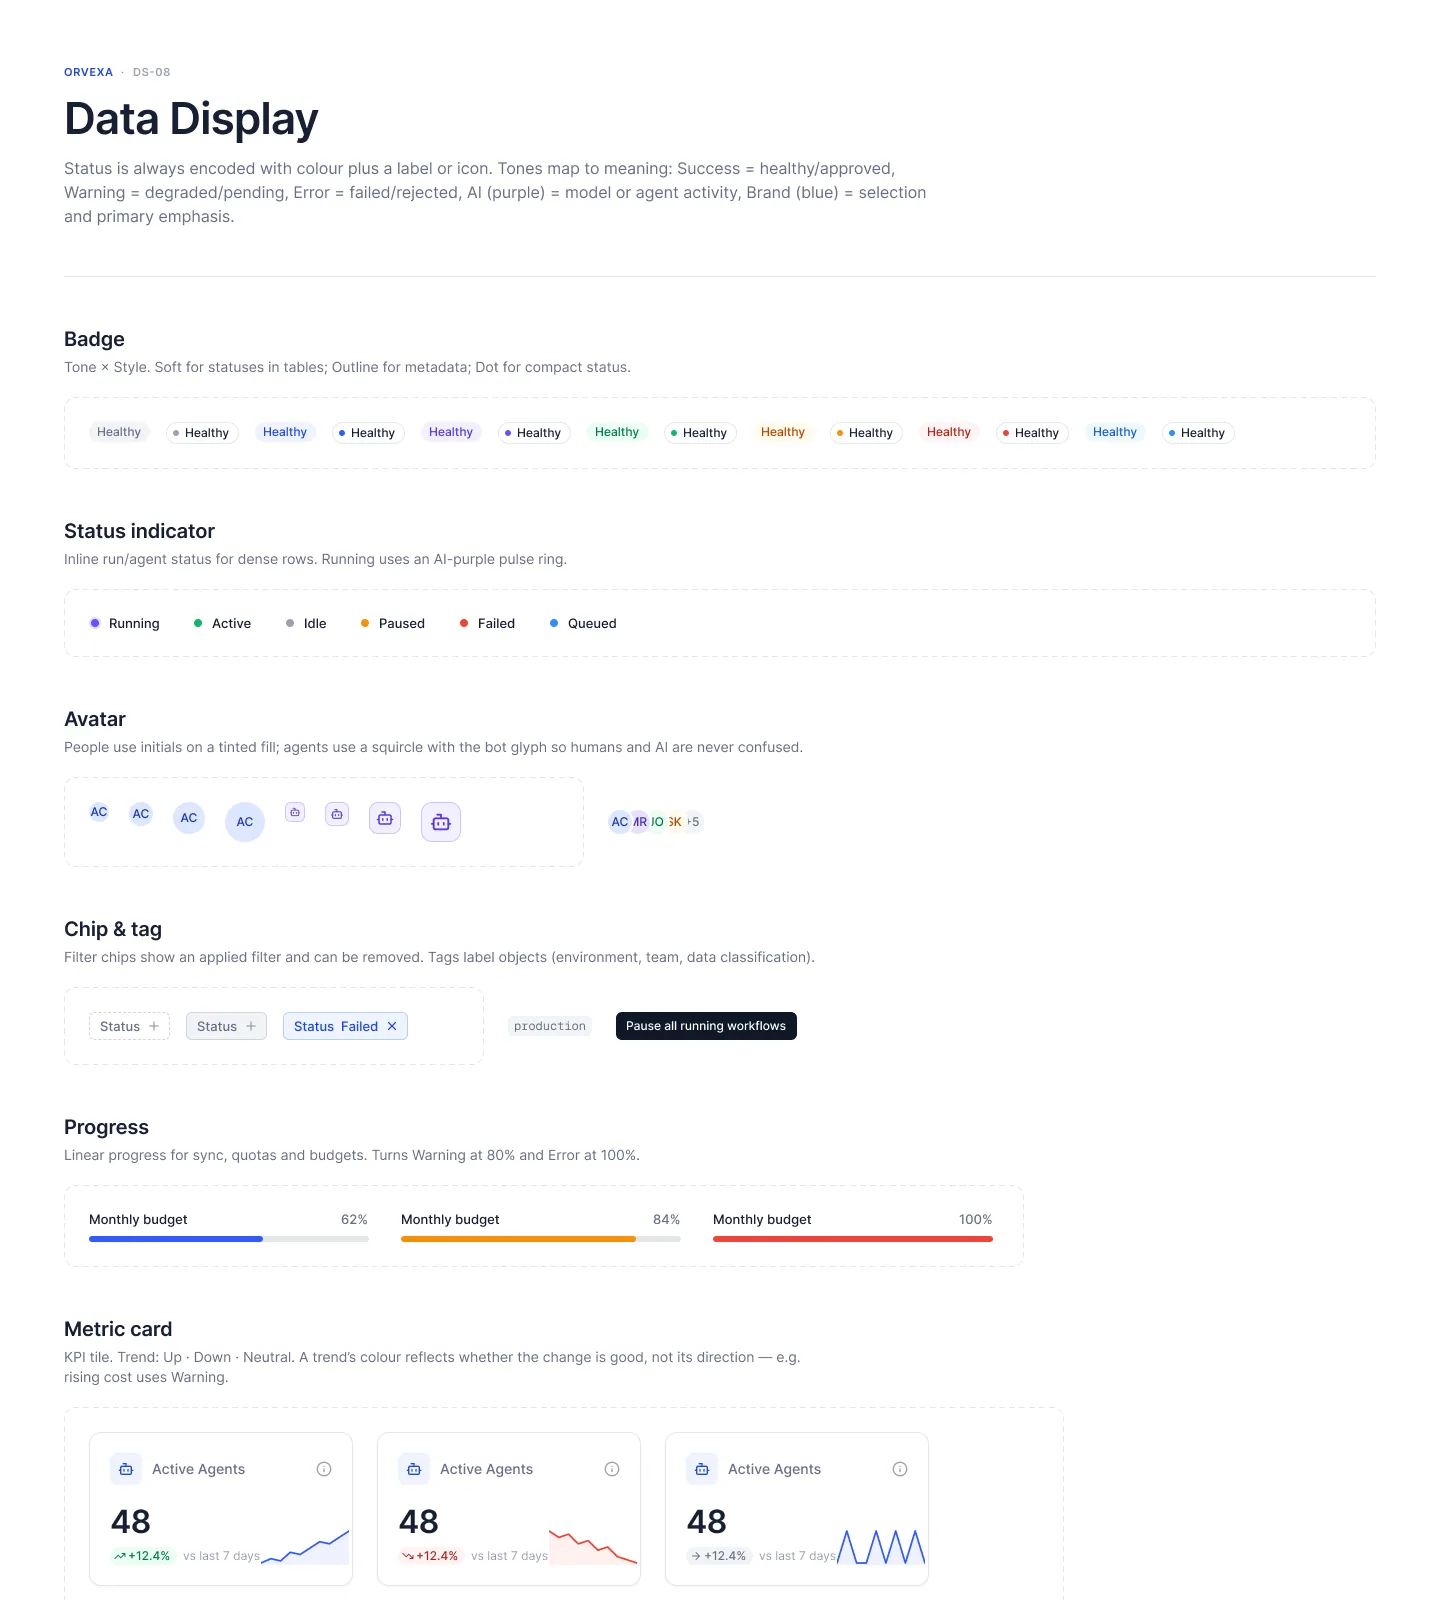Click bot icon on the neutral-trend Active Agents card
The width and height of the screenshot is (1440, 1600).
click(x=702, y=1469)
